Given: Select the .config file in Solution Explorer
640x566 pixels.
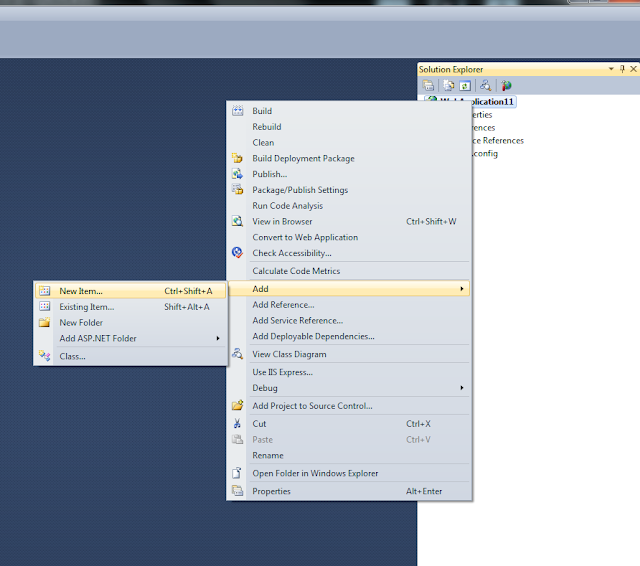Looking at the screenshot, I should point(485,154).
